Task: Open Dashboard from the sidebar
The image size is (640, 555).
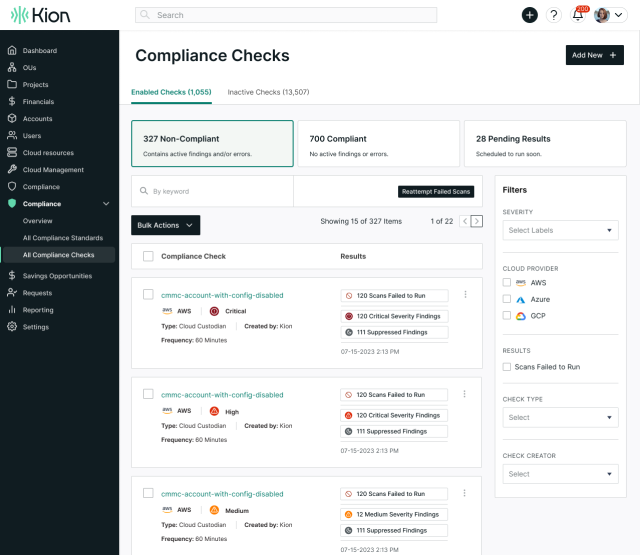Action: point(40,50)
